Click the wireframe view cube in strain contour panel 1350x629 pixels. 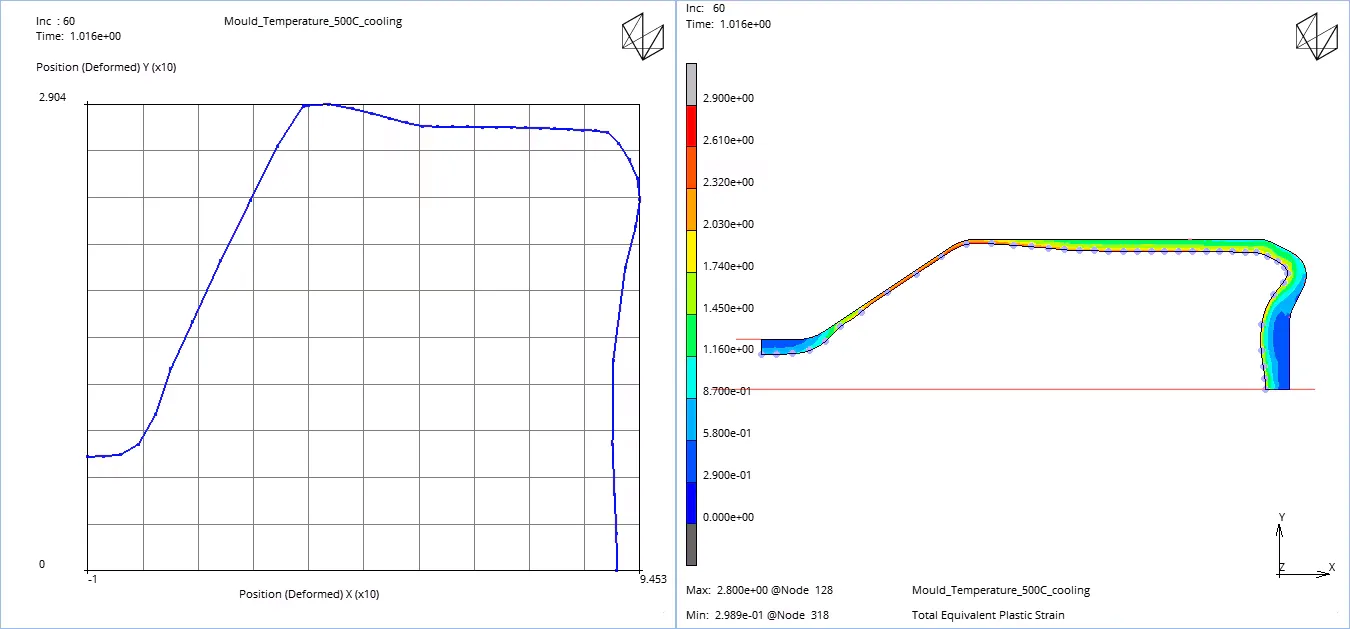tap(1316, 36)
